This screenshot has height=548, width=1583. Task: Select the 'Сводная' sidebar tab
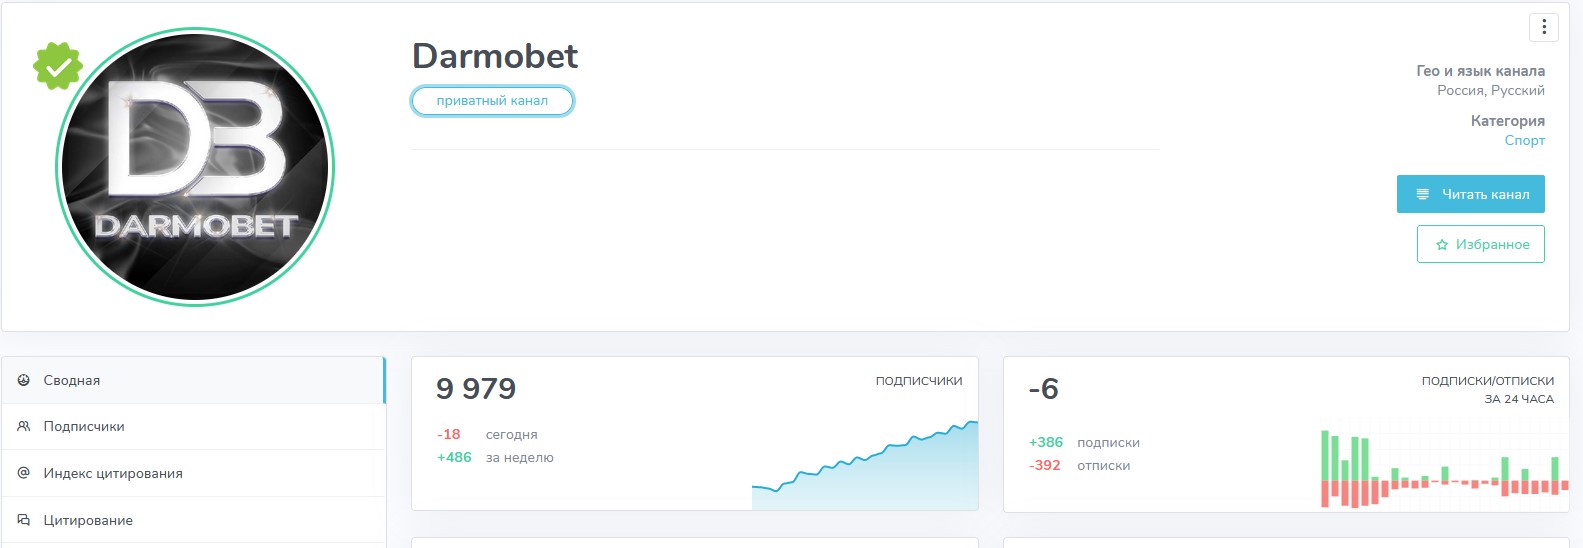[x=72, y=380]
